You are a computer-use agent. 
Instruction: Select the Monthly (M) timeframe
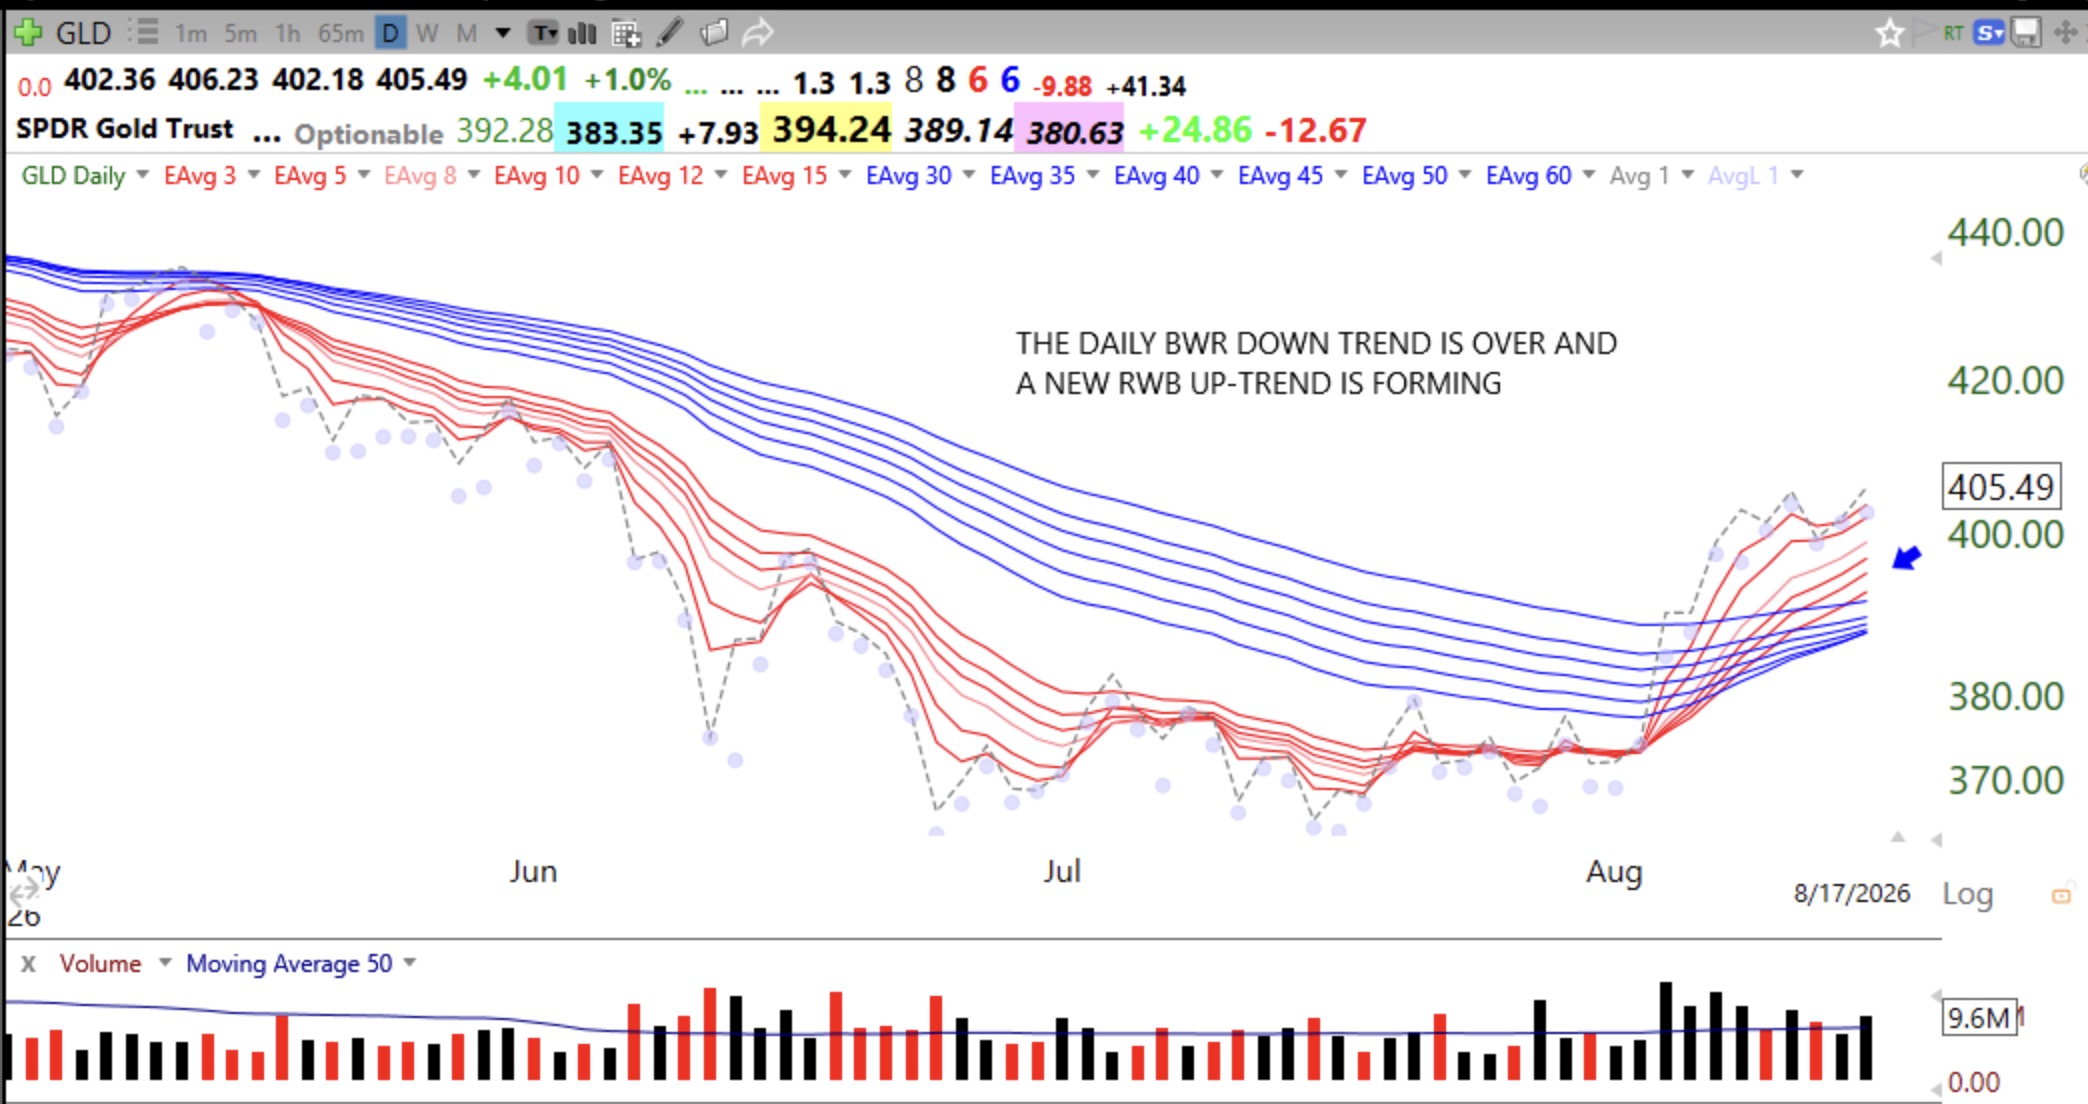466,34
